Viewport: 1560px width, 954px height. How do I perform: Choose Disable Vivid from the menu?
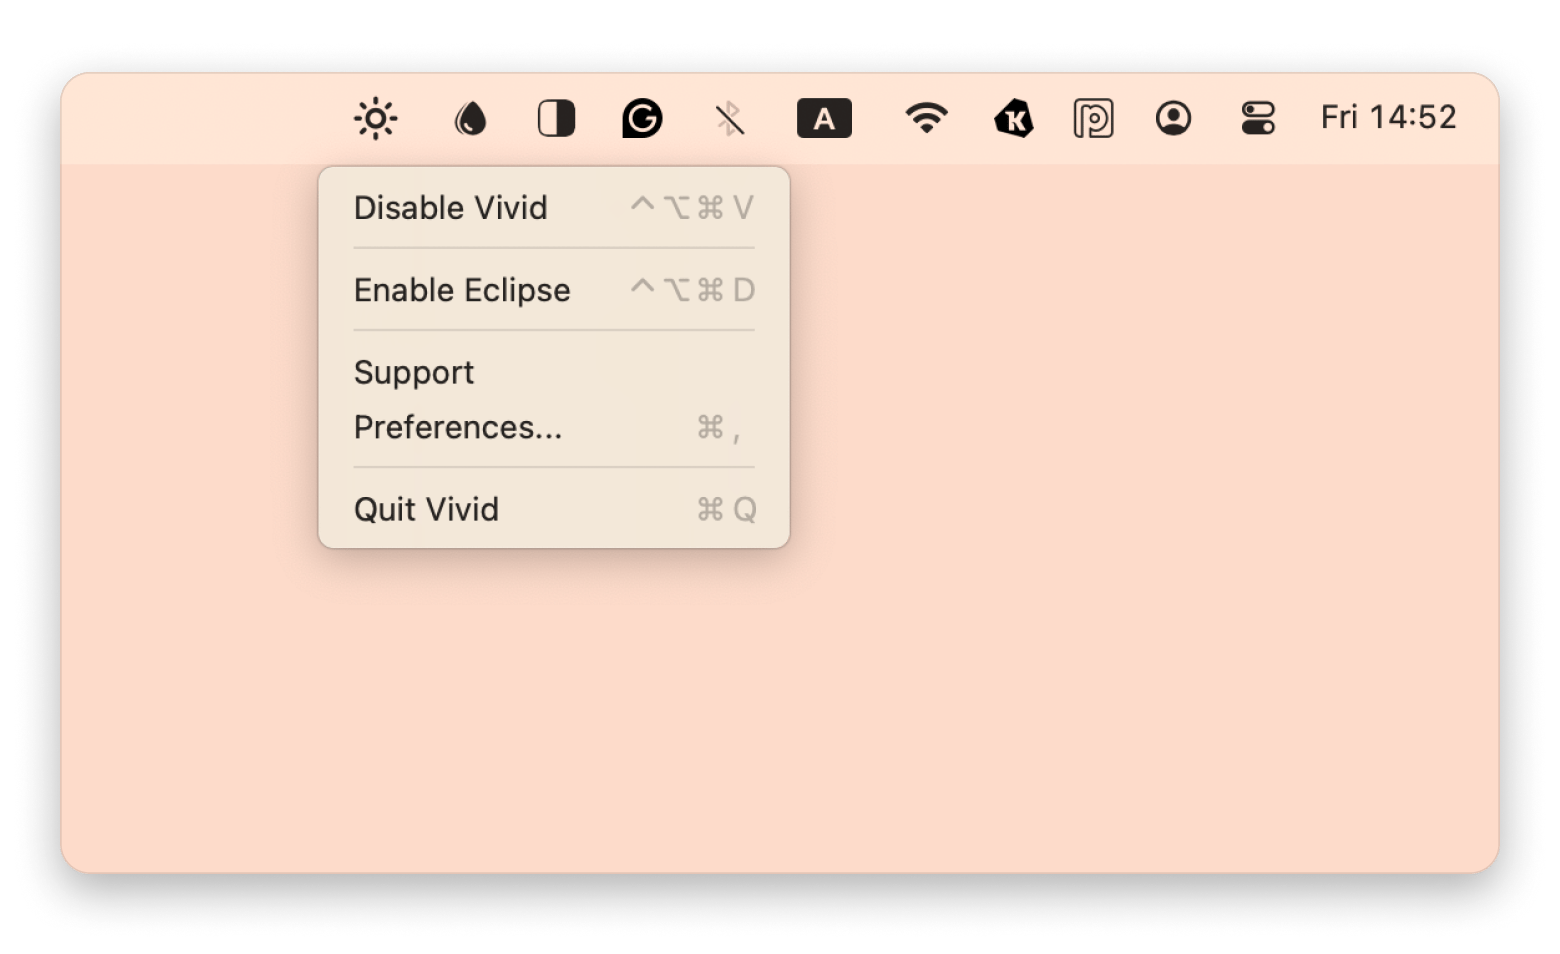[x=451, y=208]
